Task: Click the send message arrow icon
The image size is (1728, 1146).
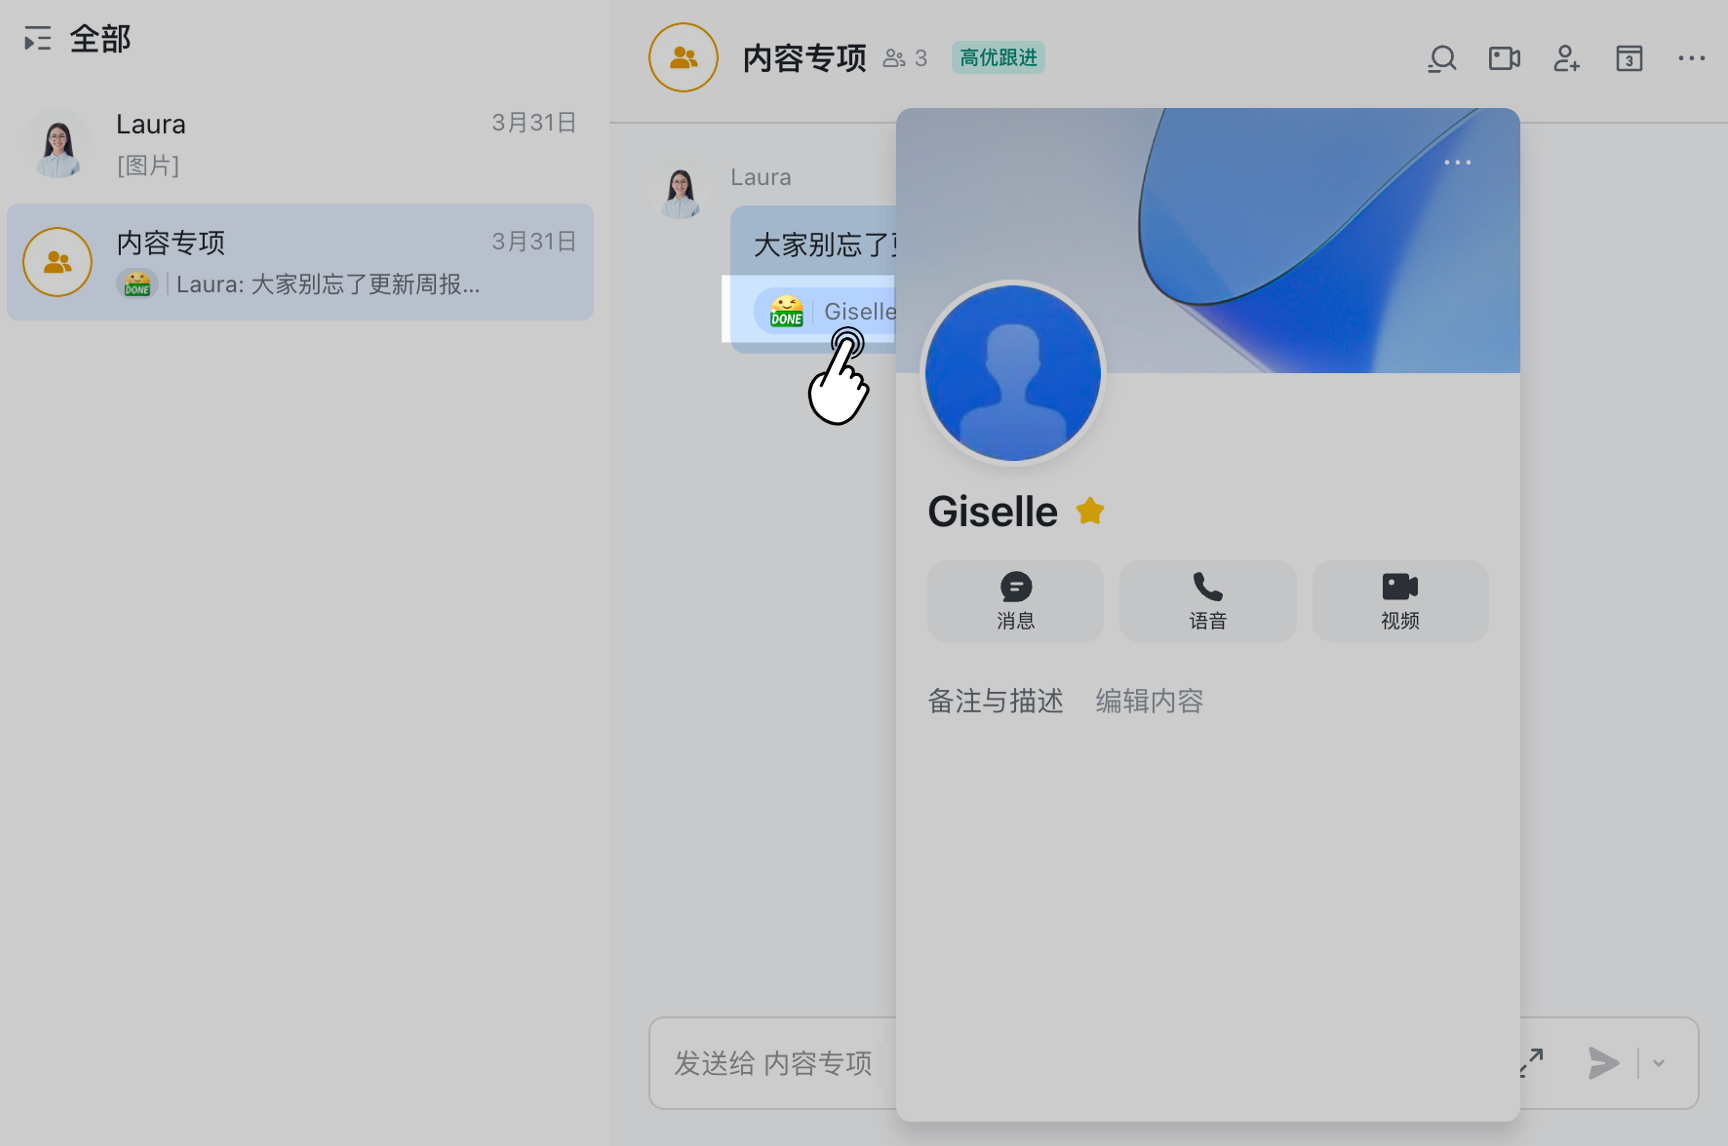Action: pos(1603,1063)
